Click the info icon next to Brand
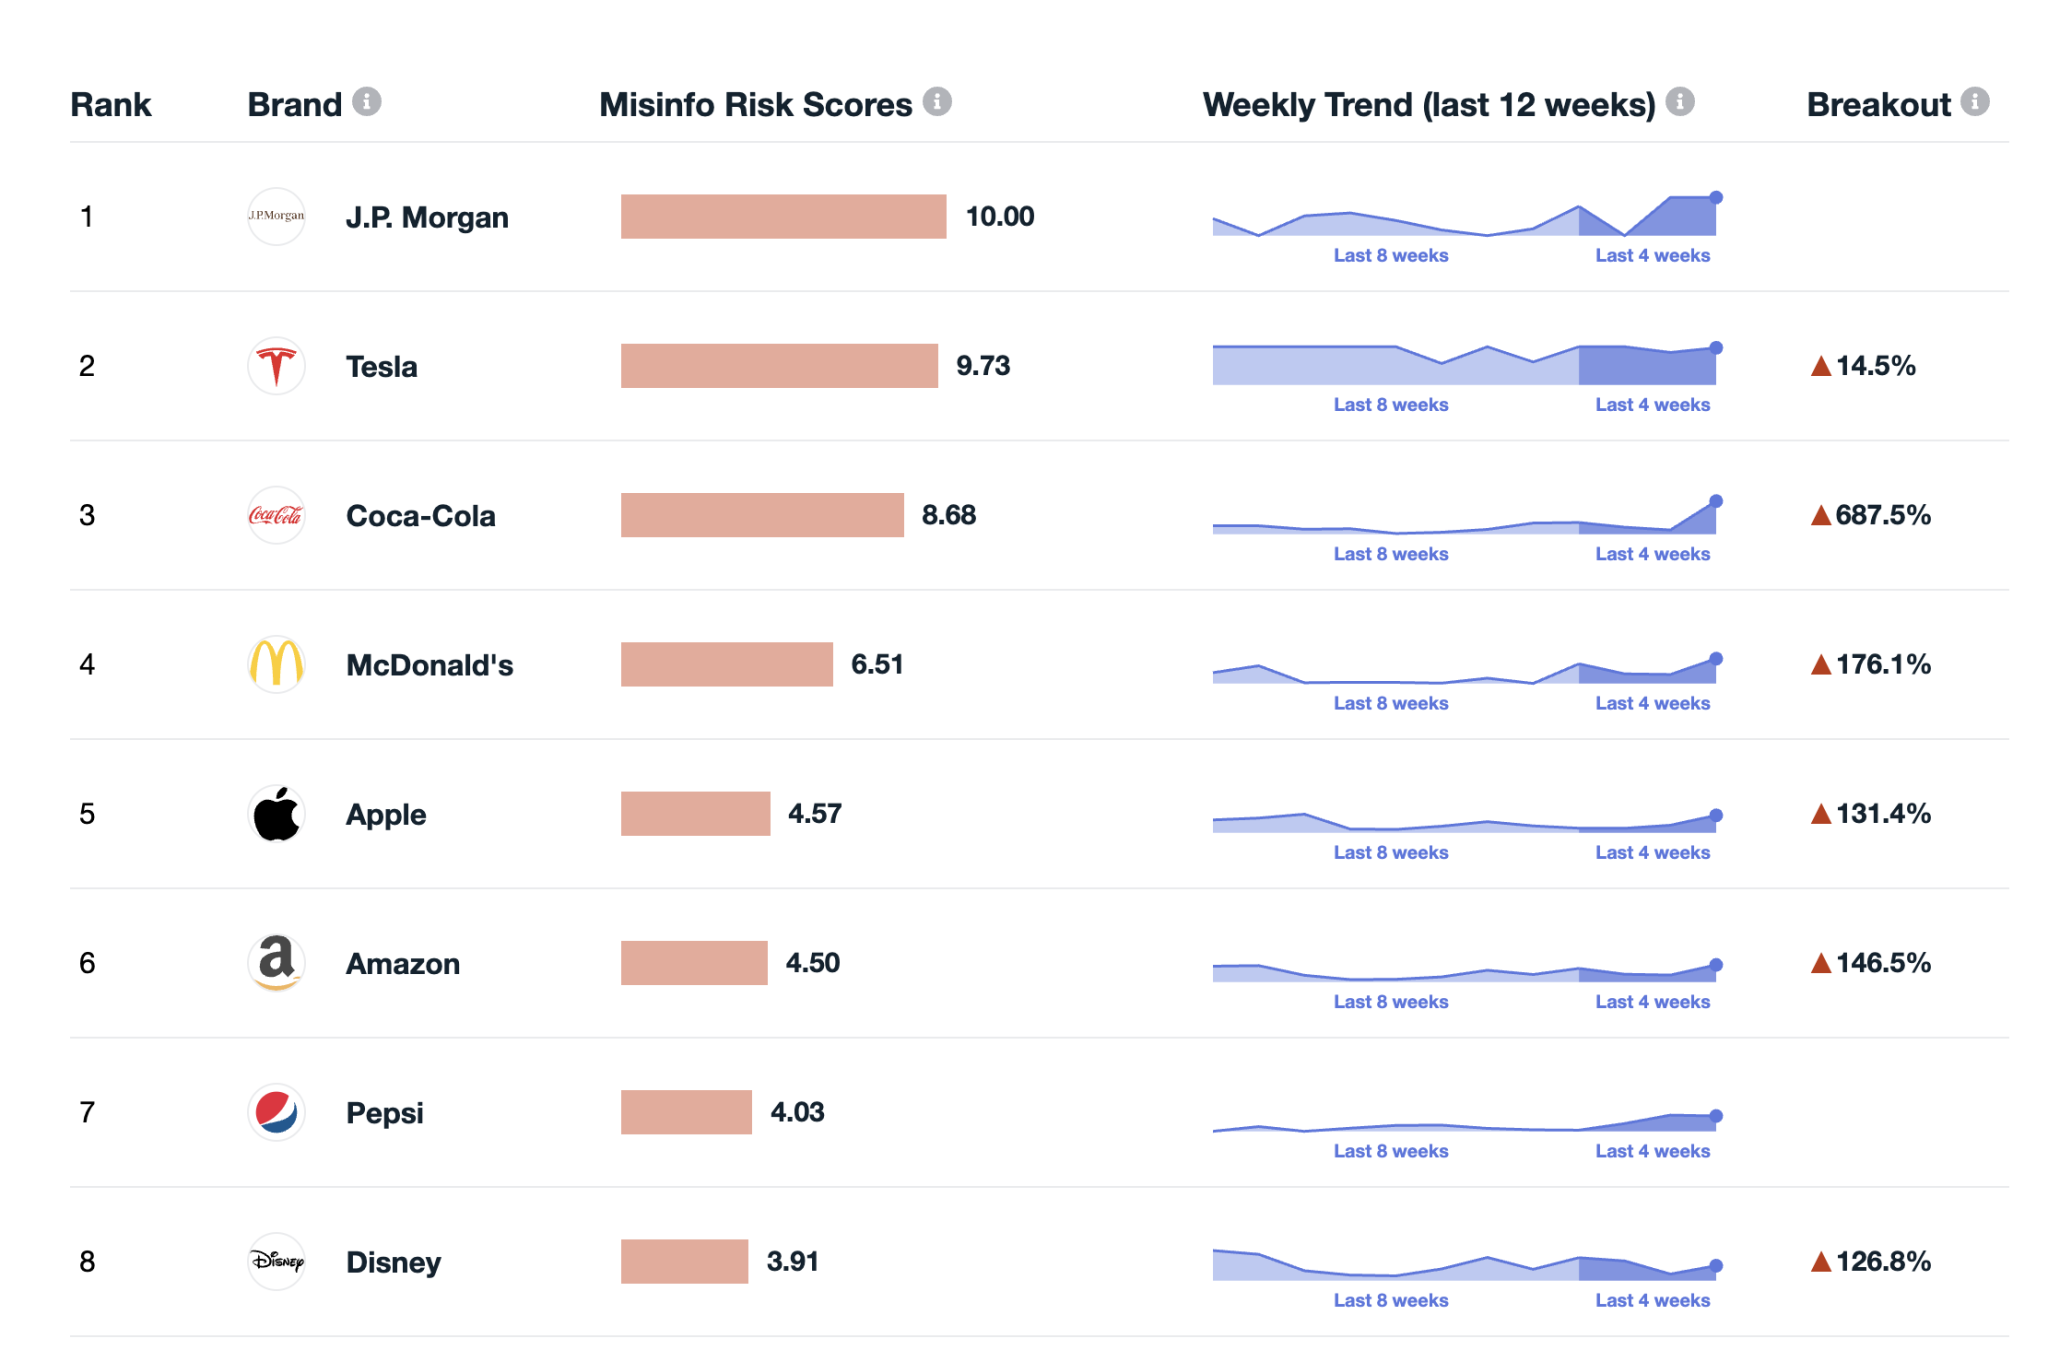2048x1362 pixels. point(367,102)
